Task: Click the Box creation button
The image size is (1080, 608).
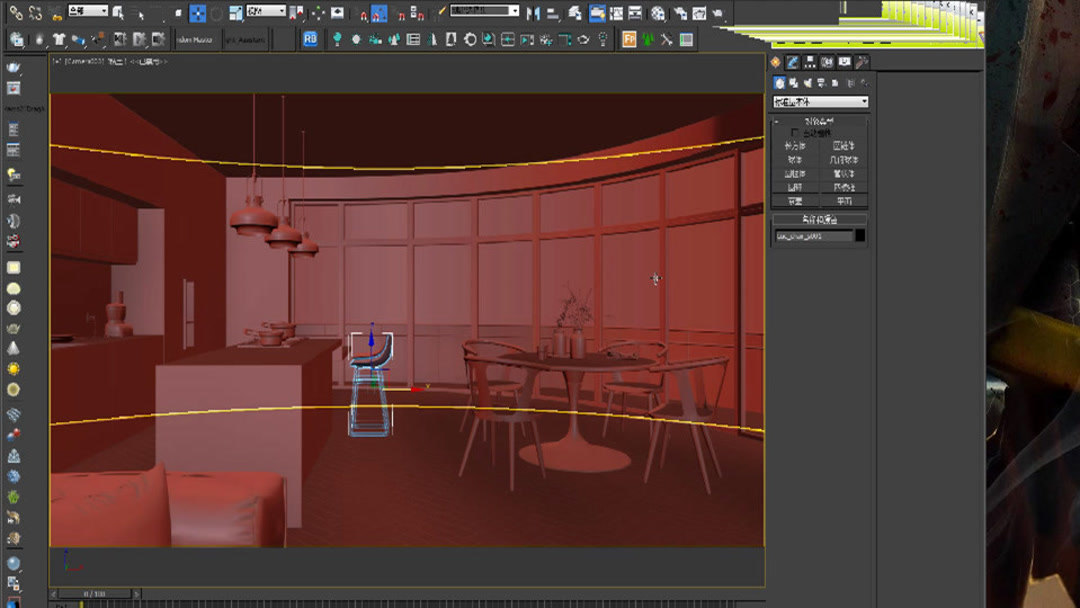Action: [x=794, y=146]
